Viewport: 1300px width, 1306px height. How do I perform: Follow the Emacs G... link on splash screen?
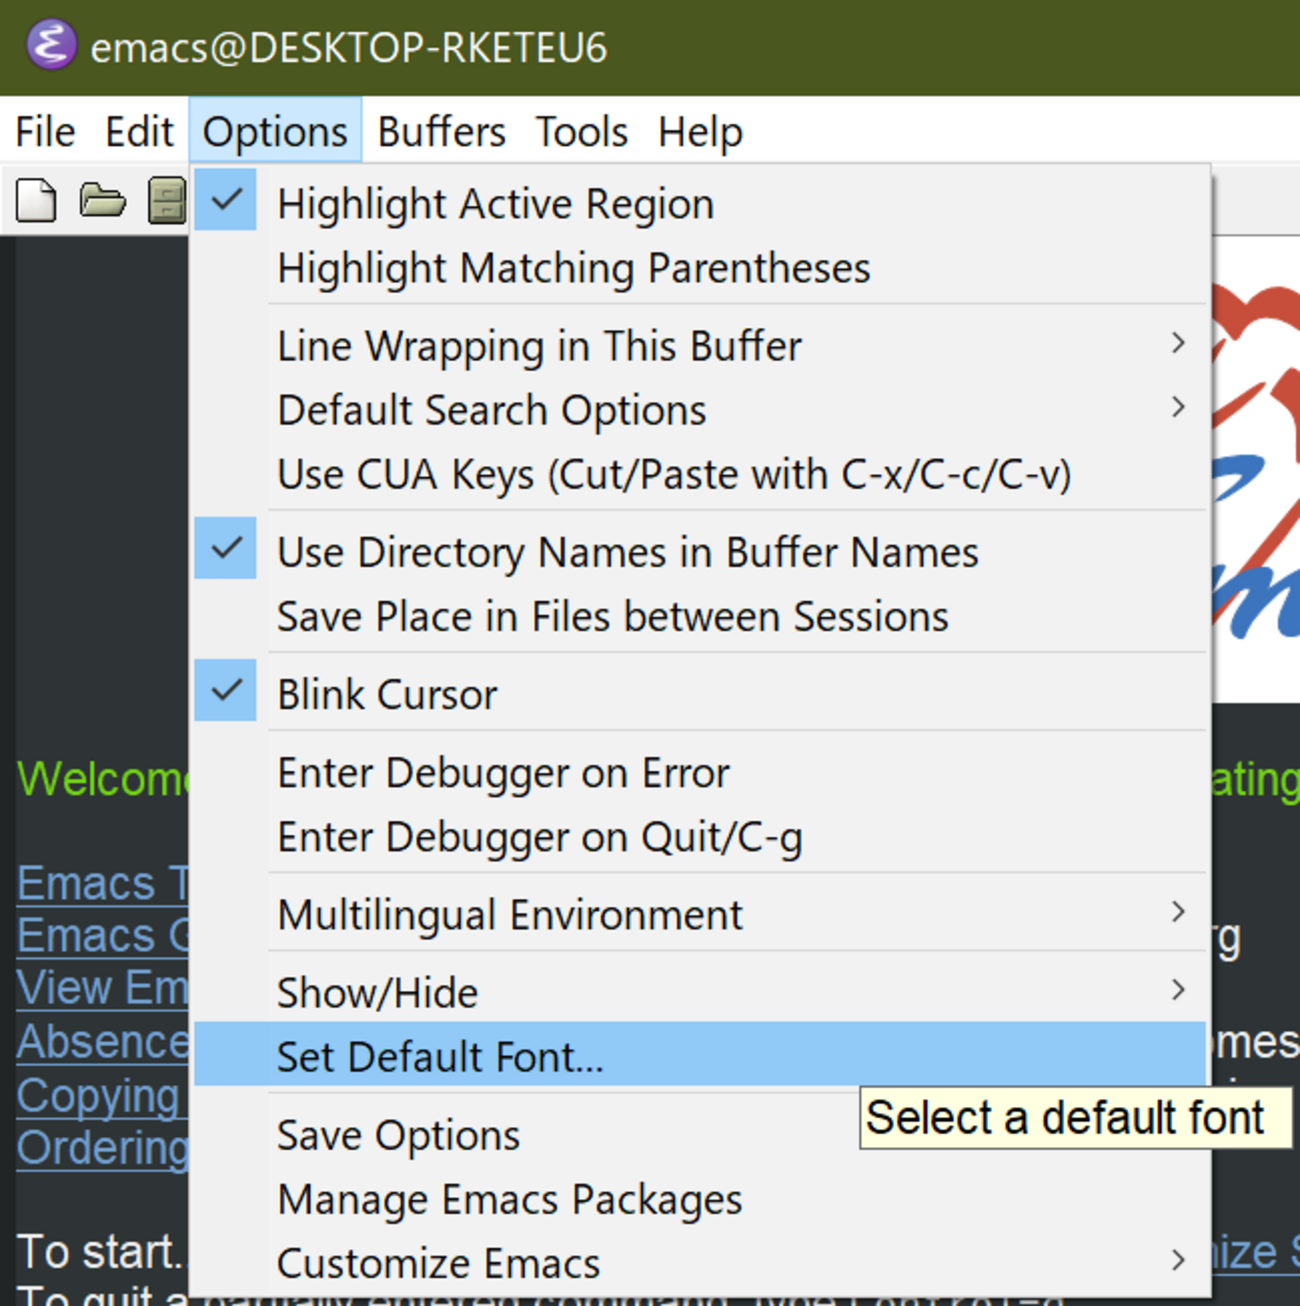(102, 936)
